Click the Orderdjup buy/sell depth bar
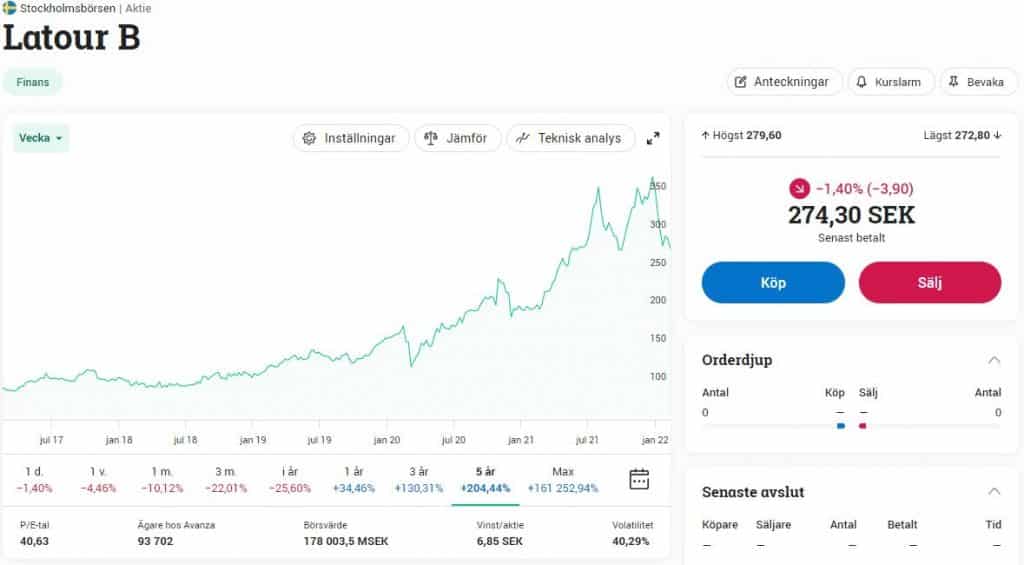 851,426
